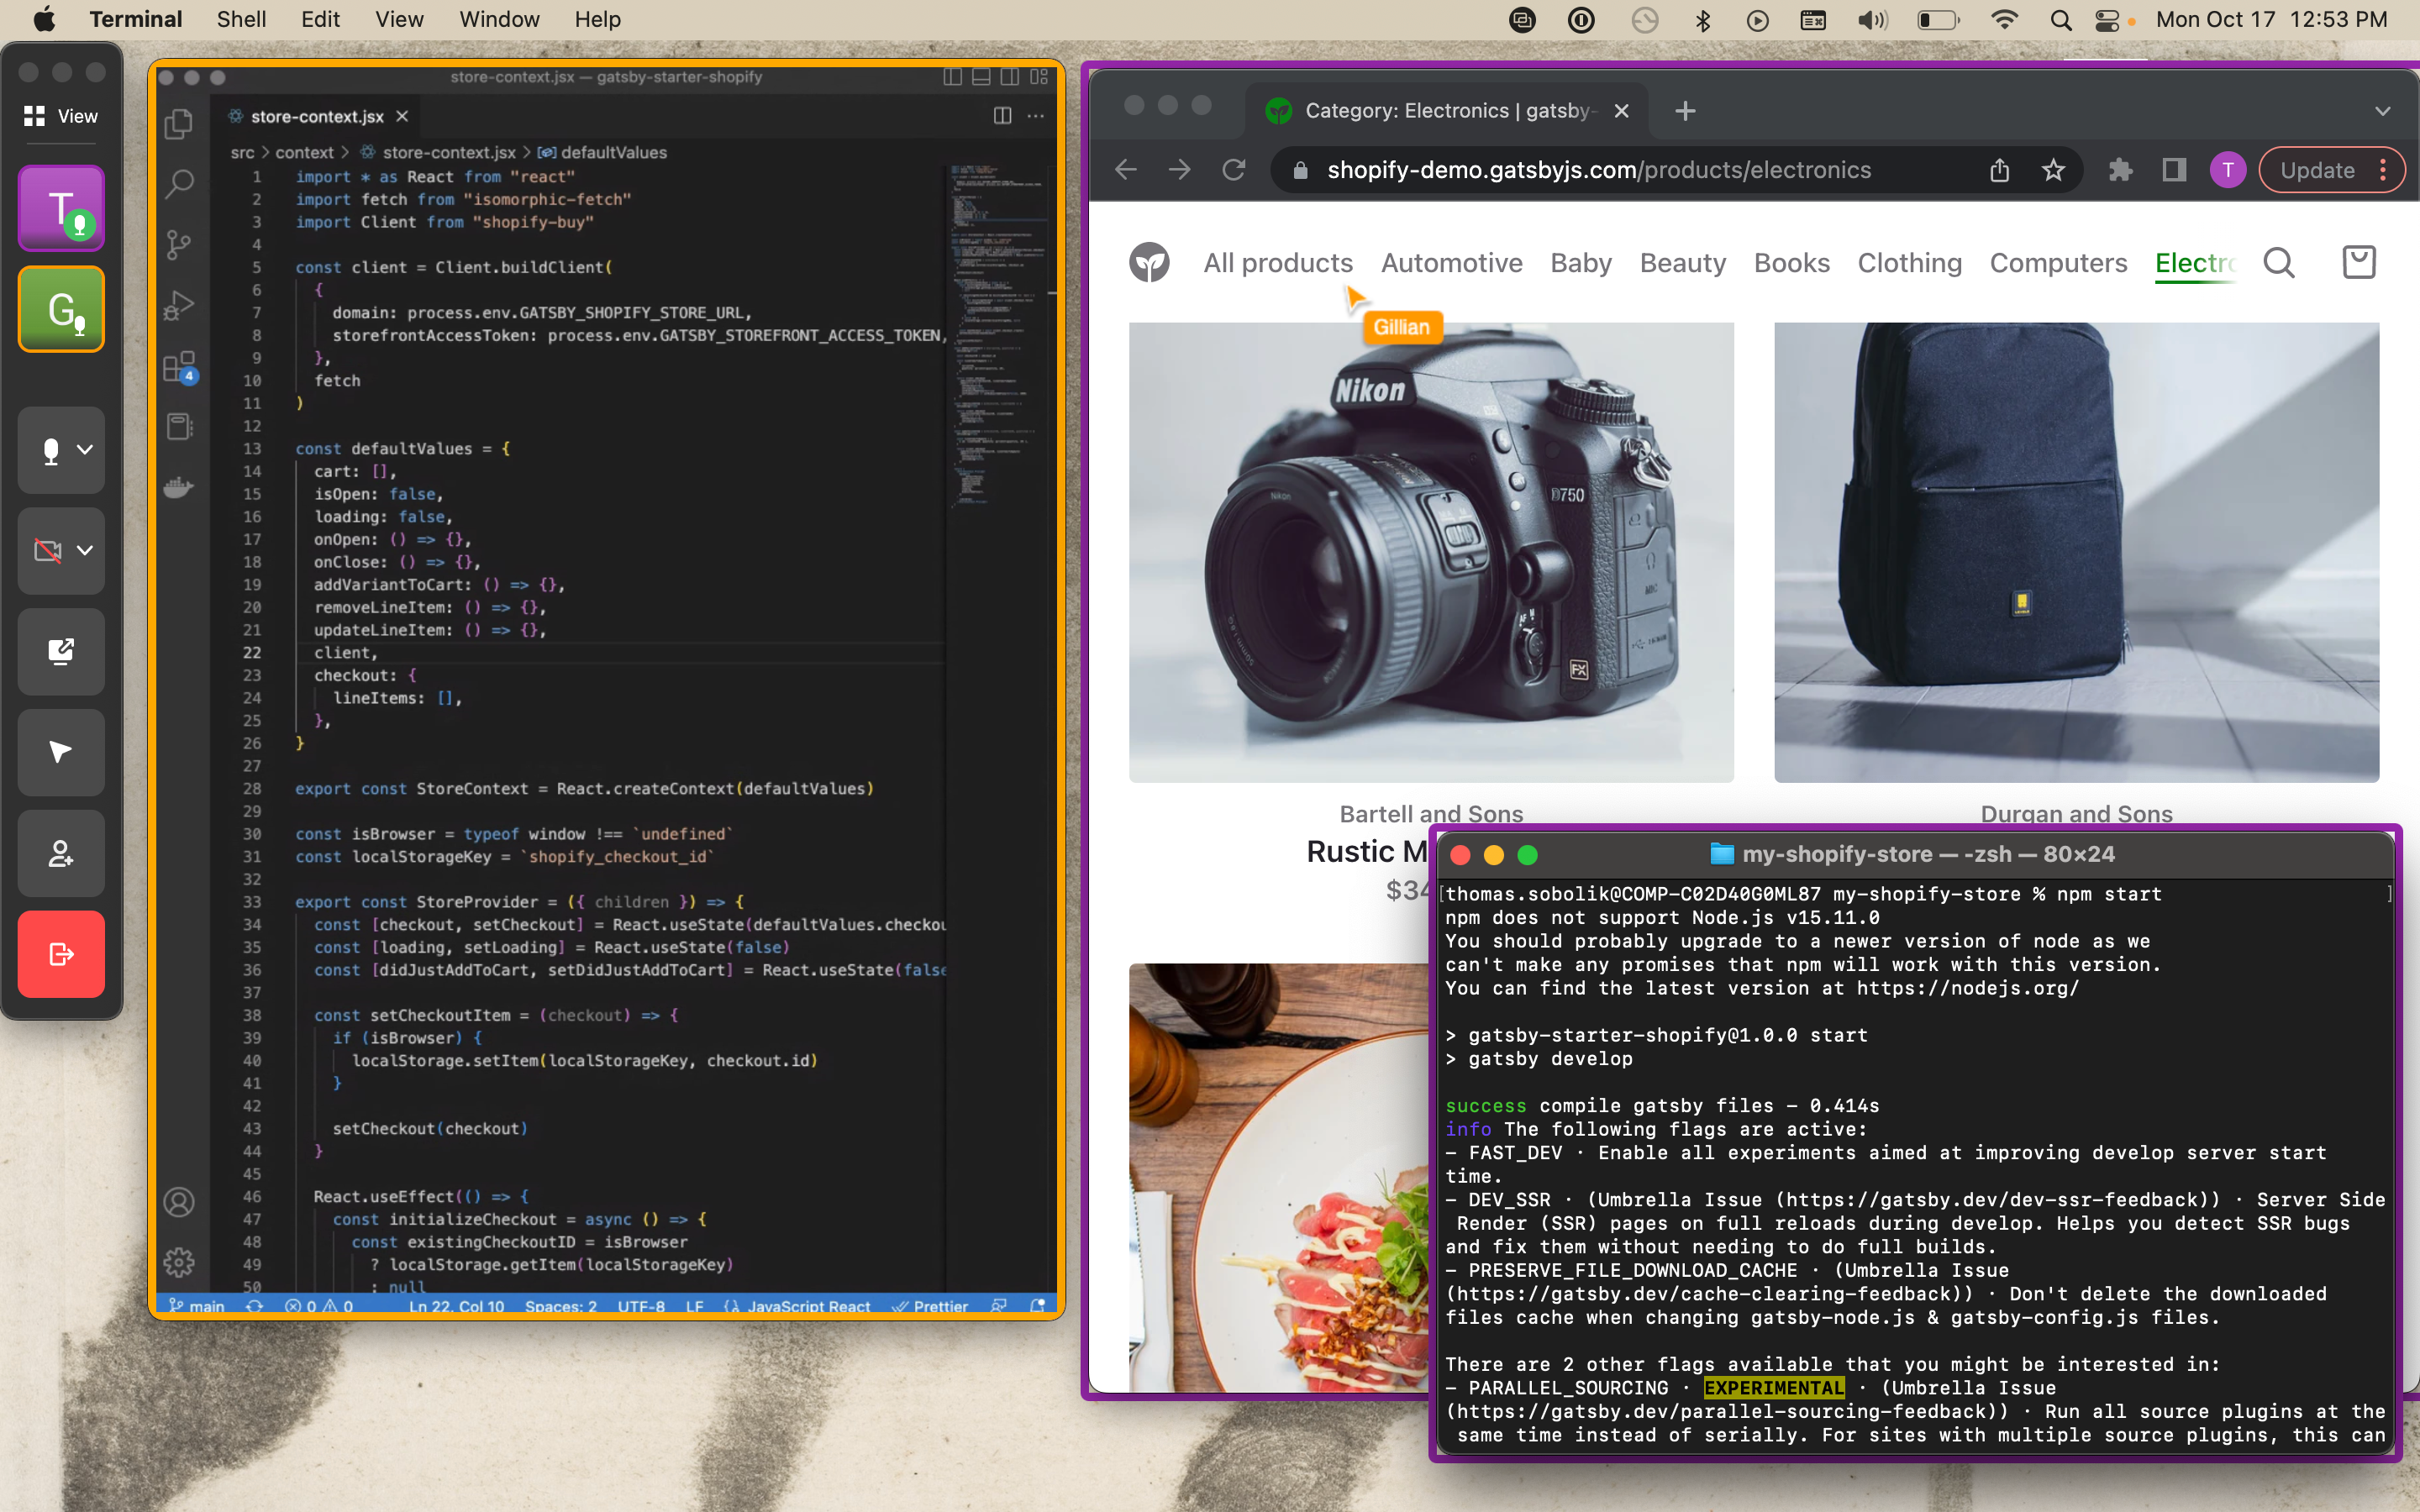Open the Shell menu in Terminal
The width and height of the screenshot is (2420, 1512).
click(240, 19)
